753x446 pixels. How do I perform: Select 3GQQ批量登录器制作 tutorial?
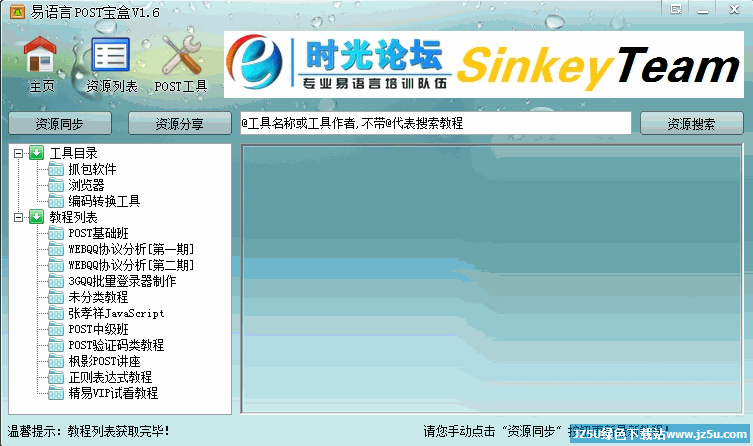coord(122,281)
